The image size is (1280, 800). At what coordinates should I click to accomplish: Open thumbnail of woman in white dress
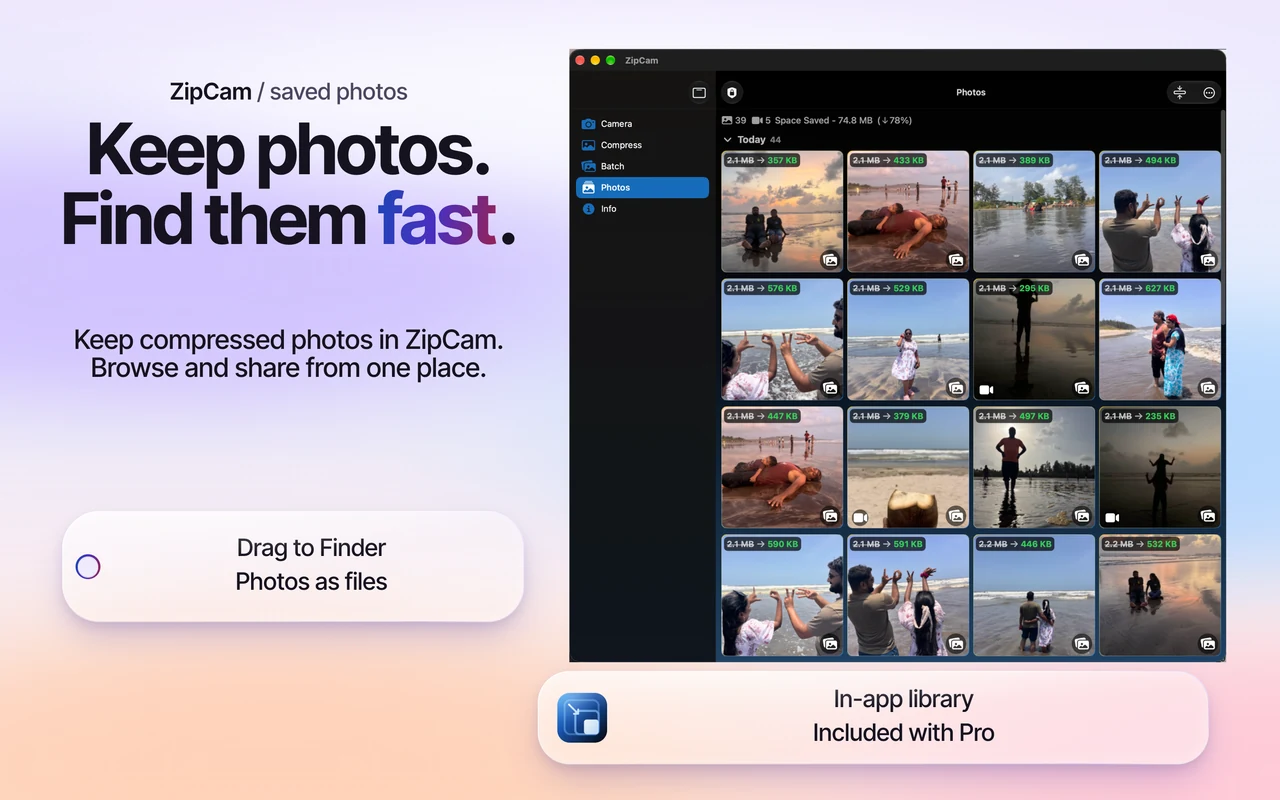coord(908,339)
